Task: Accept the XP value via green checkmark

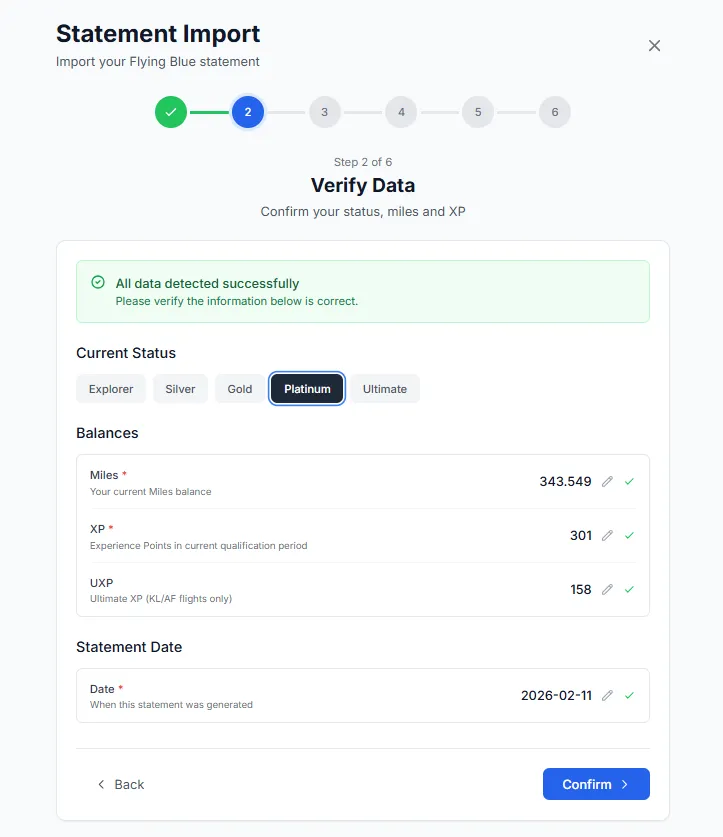Action: pyautogui.click(x=629, y=535)
